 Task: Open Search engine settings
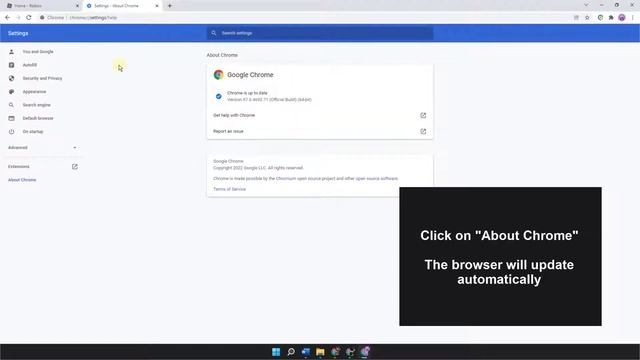coord(36,105)
